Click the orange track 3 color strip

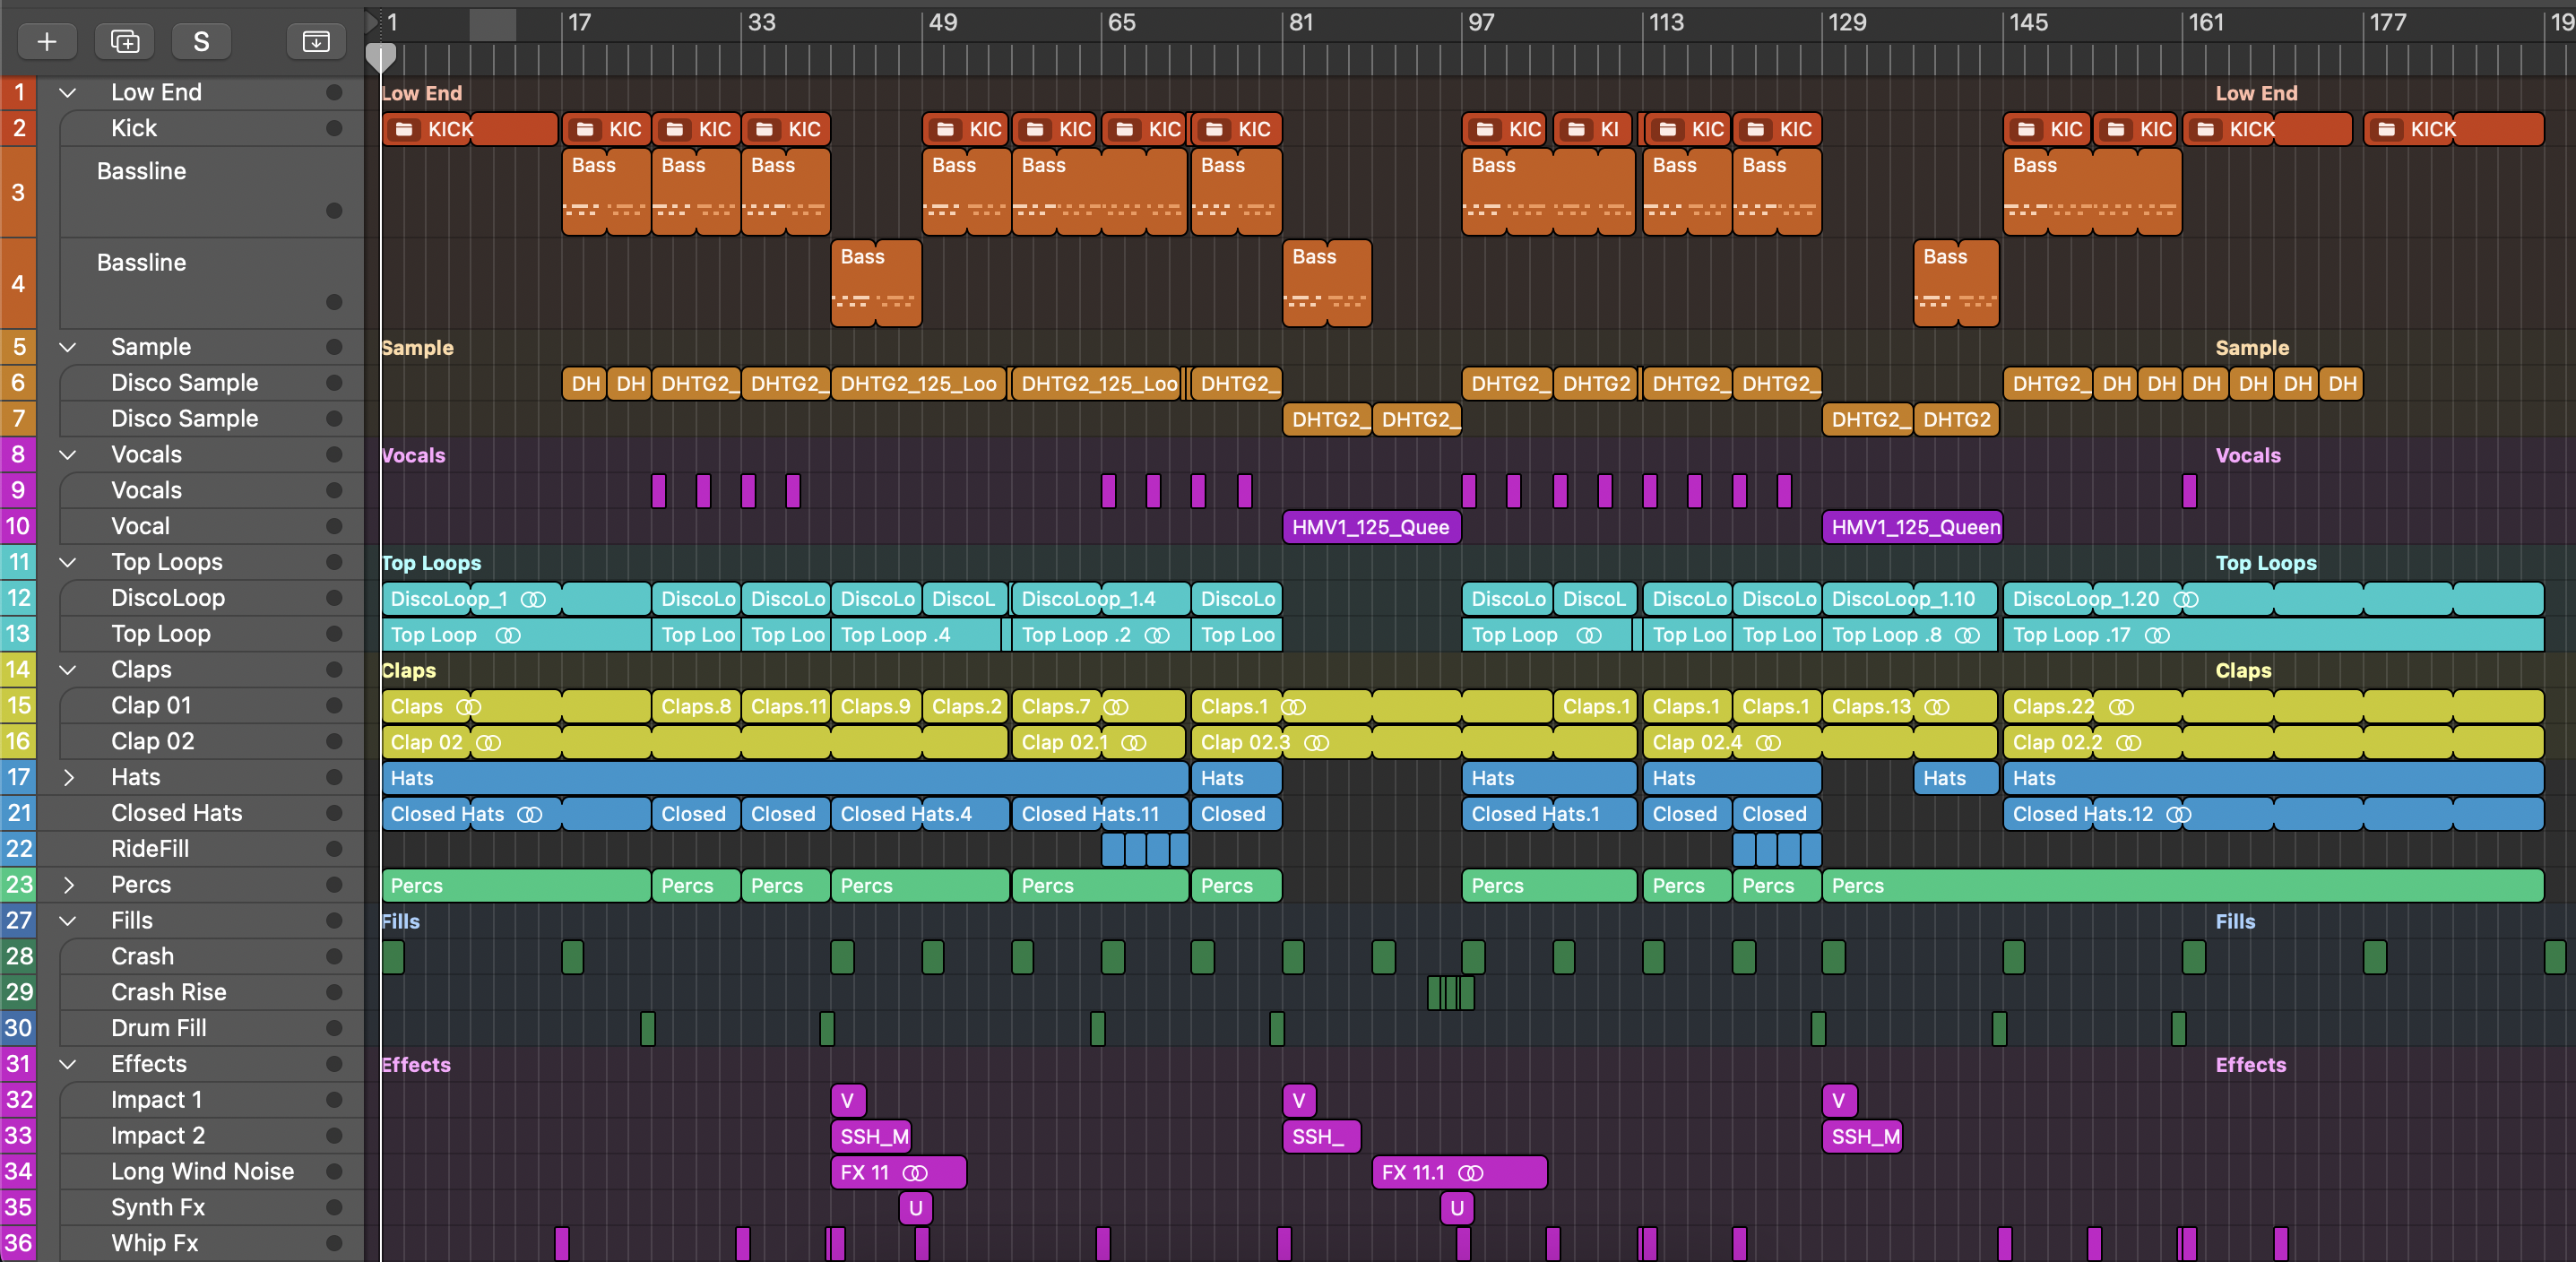point(18,192)
